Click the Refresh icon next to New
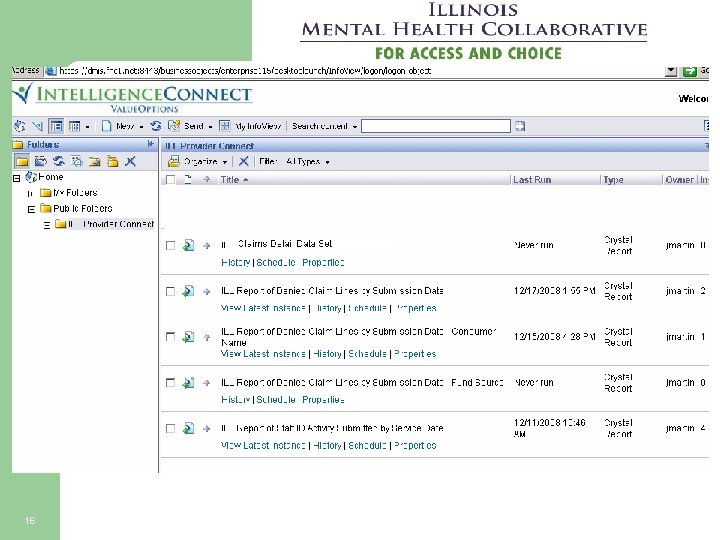The width and height of the screenshot is (720, 540). (x=156, y=126)
